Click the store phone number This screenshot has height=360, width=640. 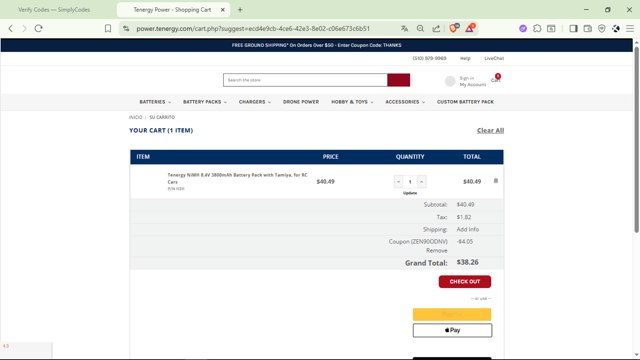pos(429,58)
